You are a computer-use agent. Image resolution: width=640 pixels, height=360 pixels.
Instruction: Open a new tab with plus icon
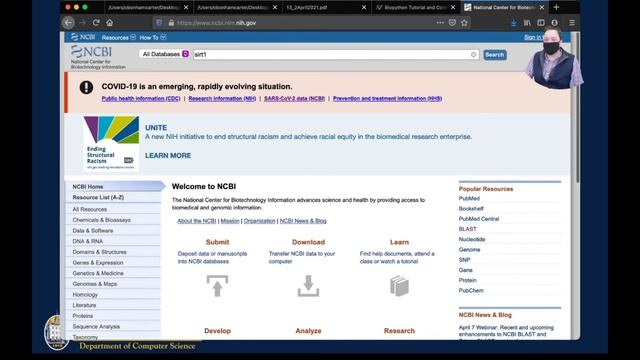[556, 7]
